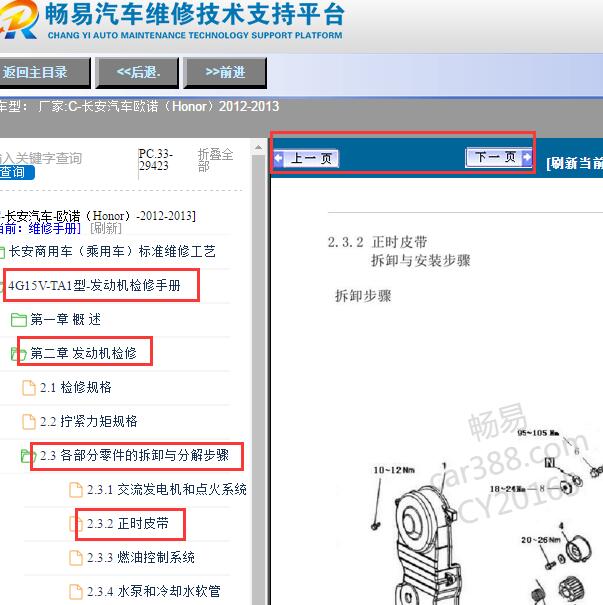Open the 2.1 检修规格 page

[76, 387]
